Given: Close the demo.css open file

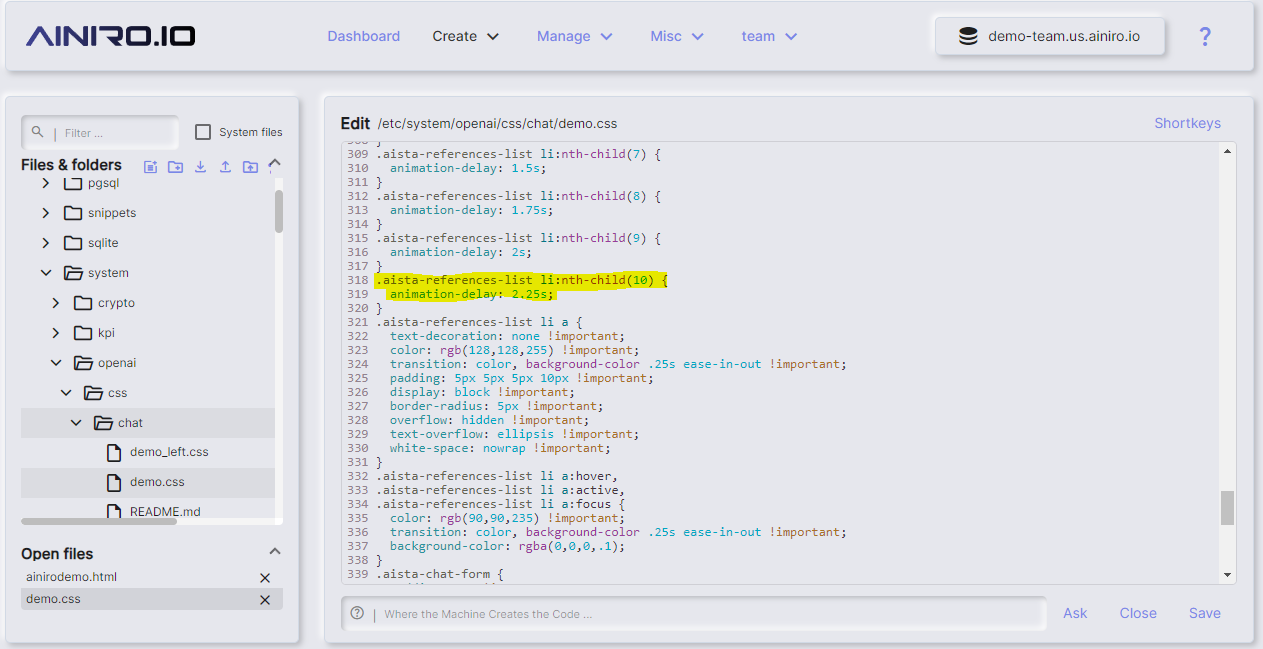Looking at the screenshot, I should pos(265,600).
